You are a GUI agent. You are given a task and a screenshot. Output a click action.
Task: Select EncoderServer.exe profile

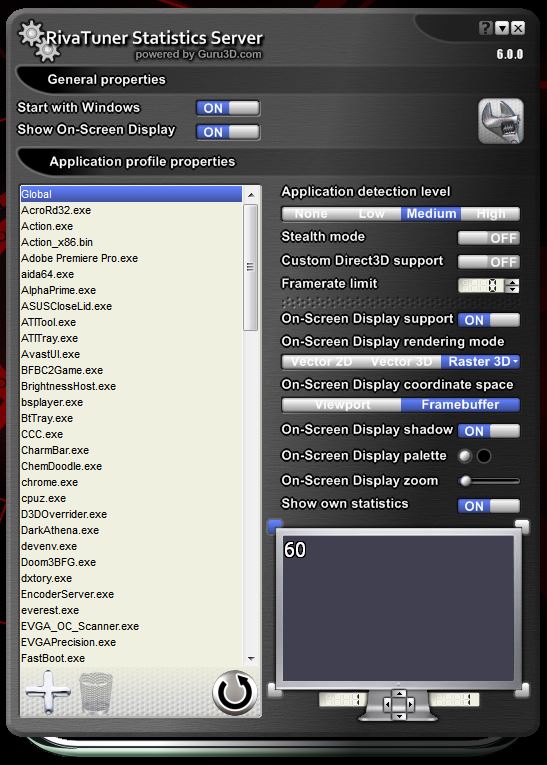[x=131, y=594]
